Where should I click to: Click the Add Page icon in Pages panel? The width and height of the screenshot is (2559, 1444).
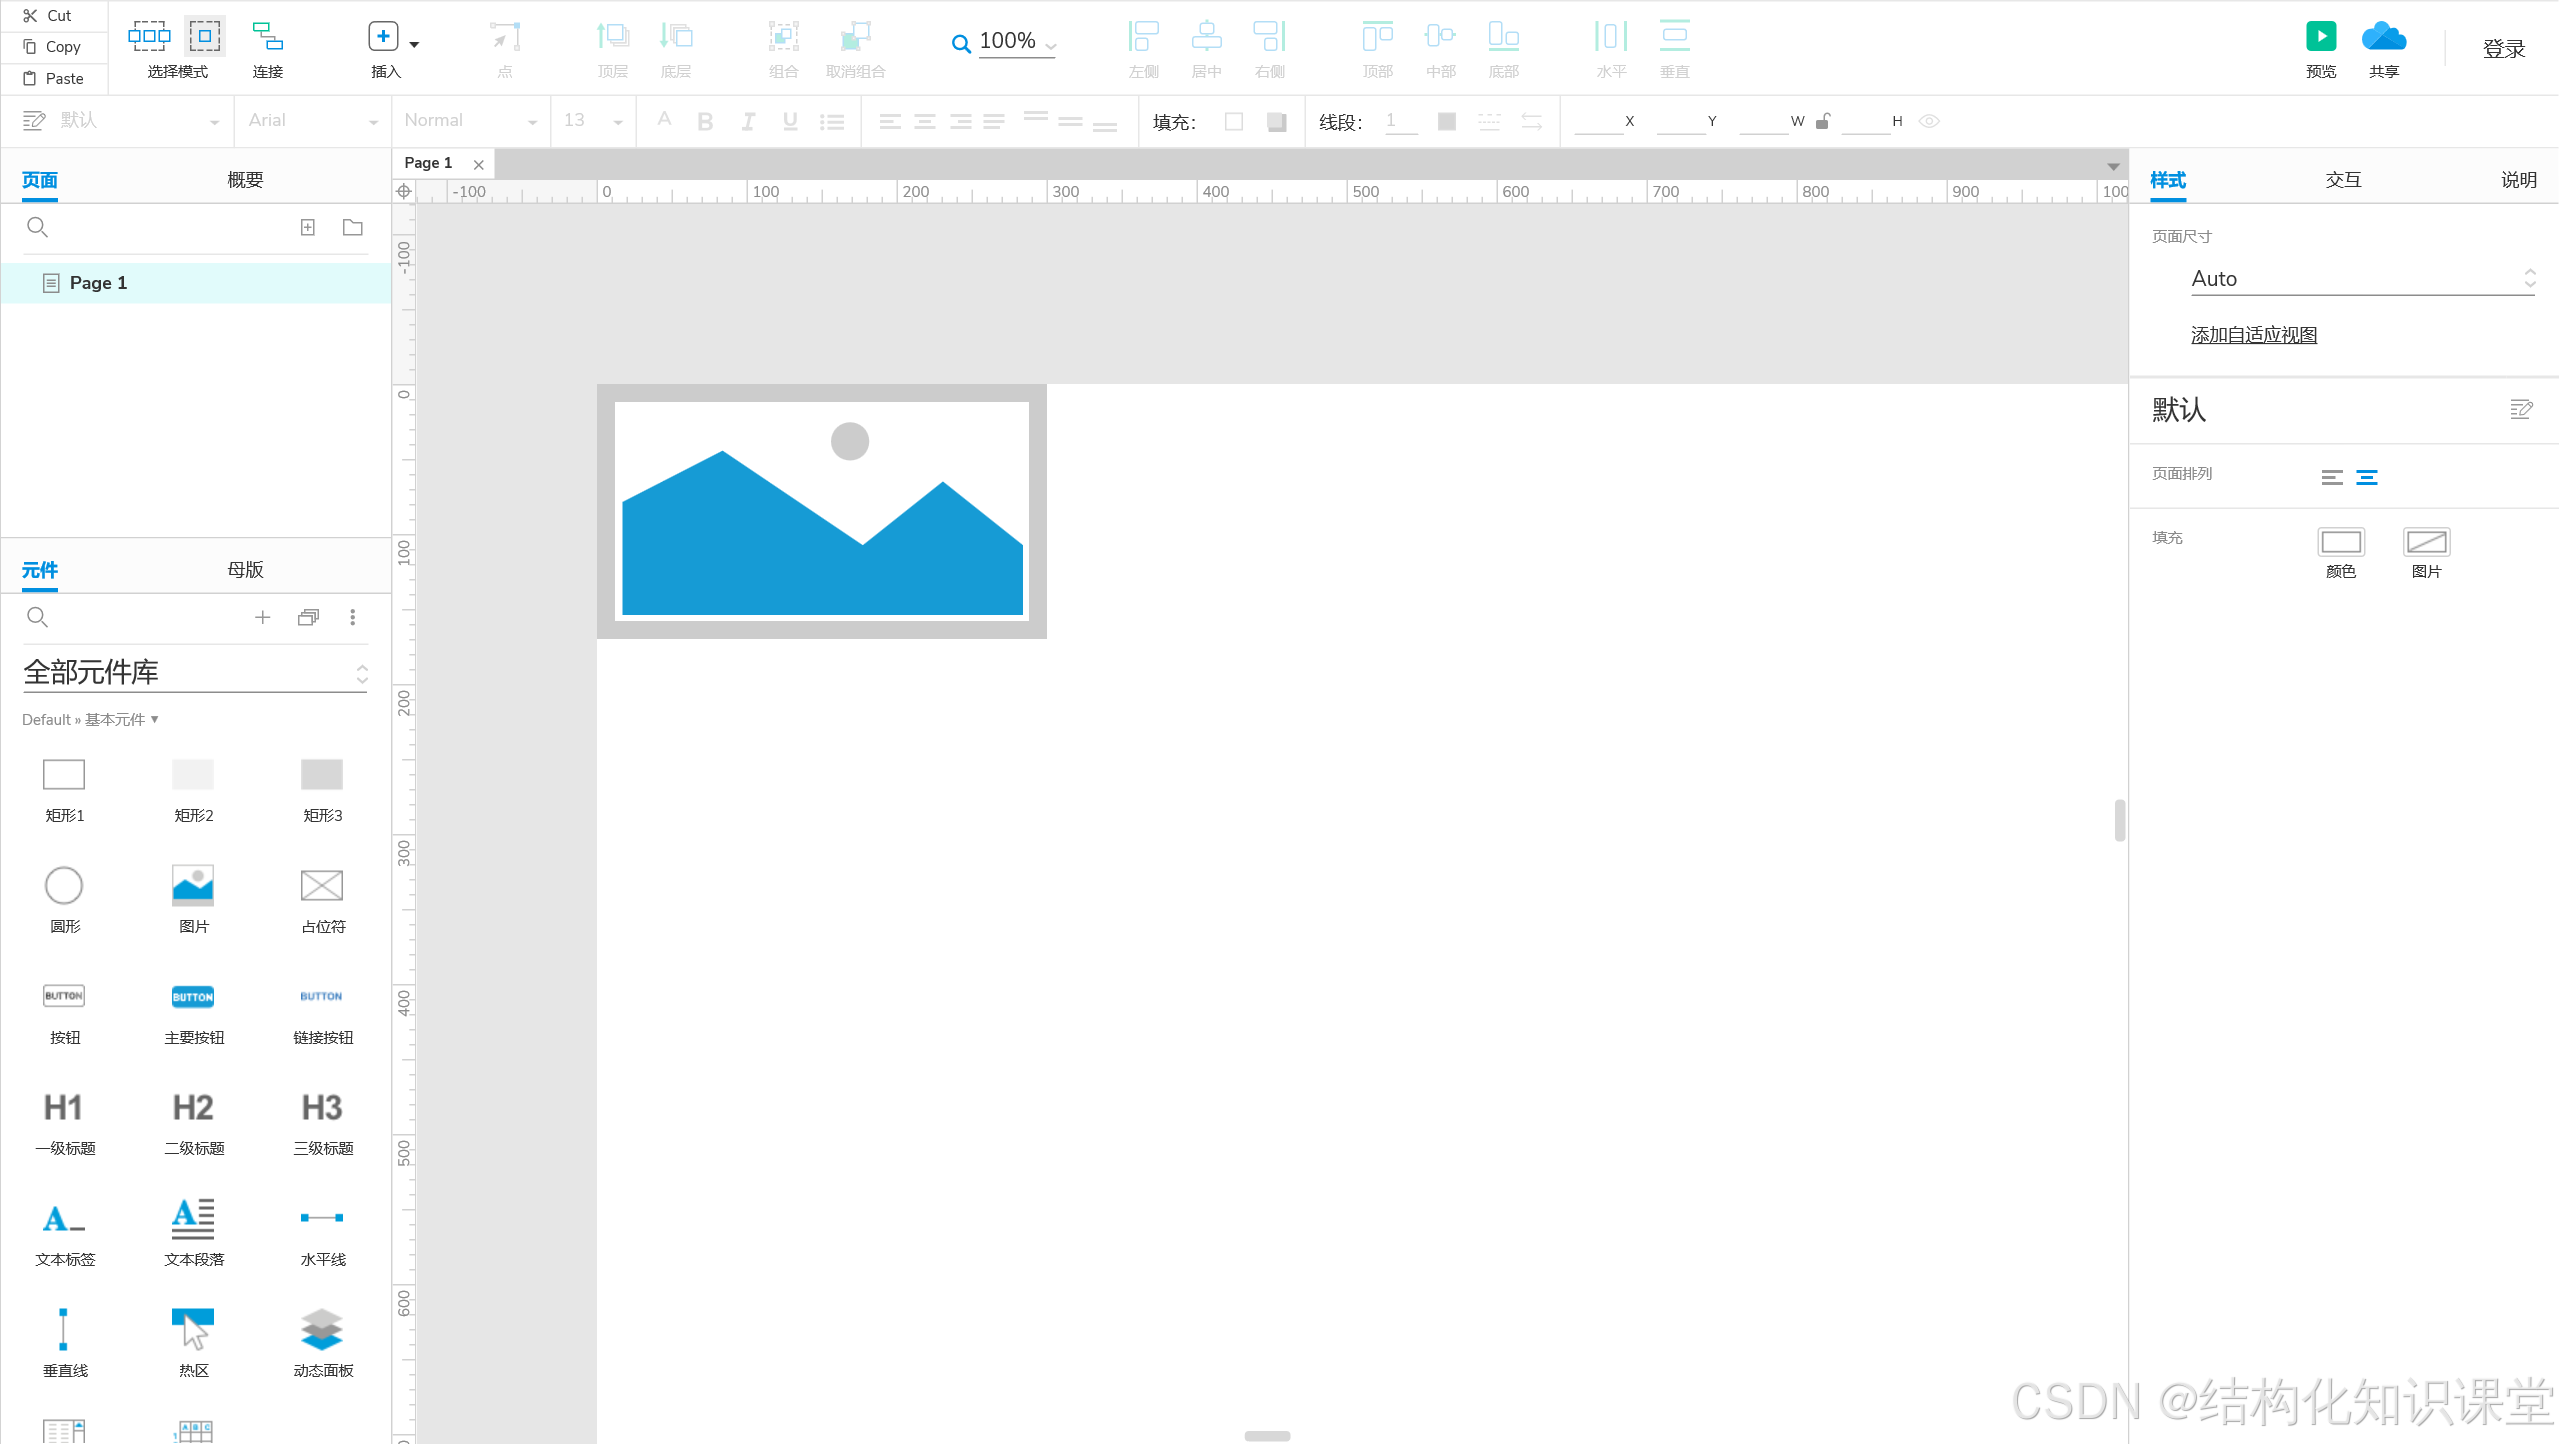point(308,227)
